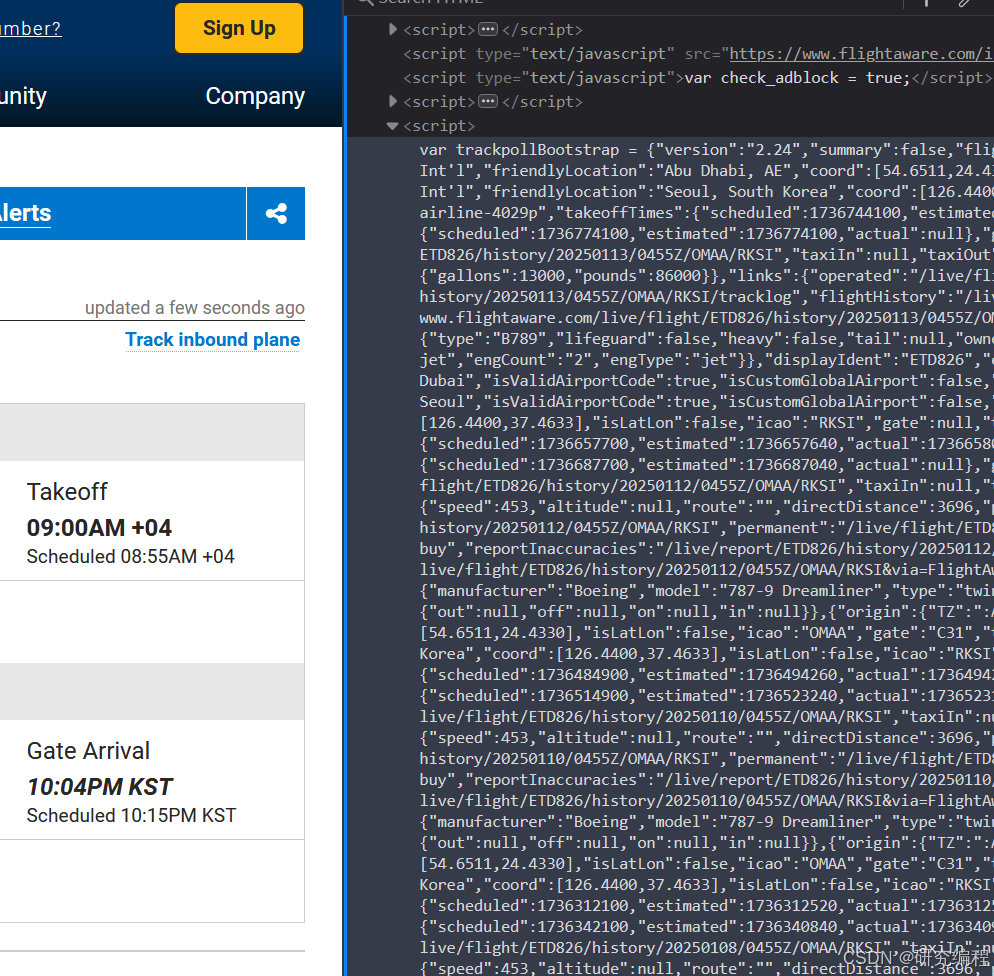
Task: Click the code line with scheduled 1736342100
Action: pos(706,927)
